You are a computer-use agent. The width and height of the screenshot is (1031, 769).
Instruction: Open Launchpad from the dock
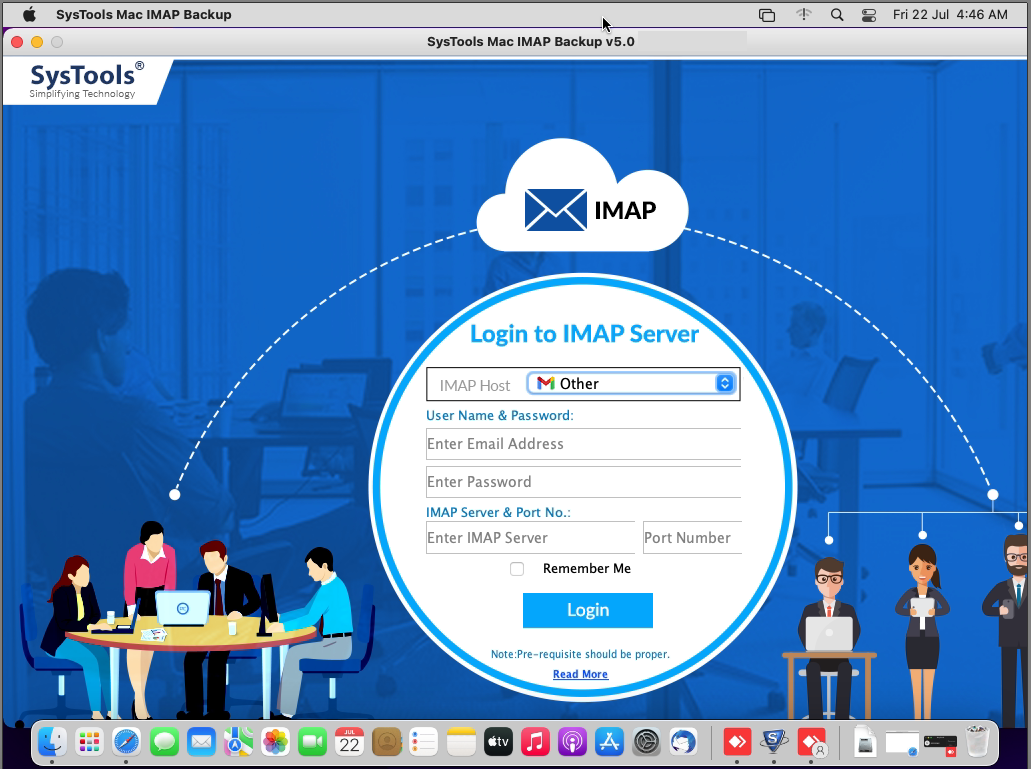[x=89, y=743]
